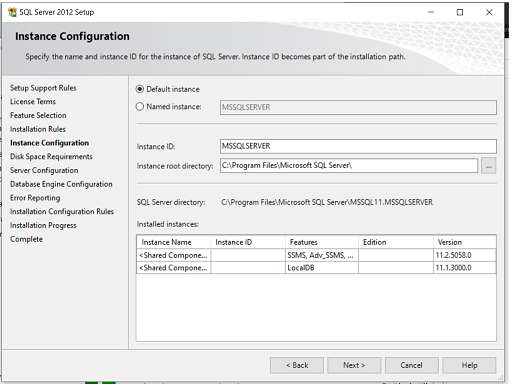Sort by Edition column header

point(396,242)
